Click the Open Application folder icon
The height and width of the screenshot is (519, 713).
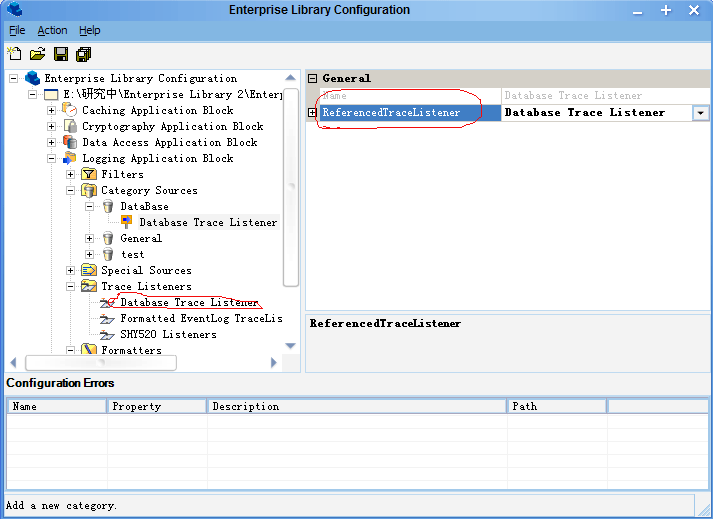pos(38,54)
